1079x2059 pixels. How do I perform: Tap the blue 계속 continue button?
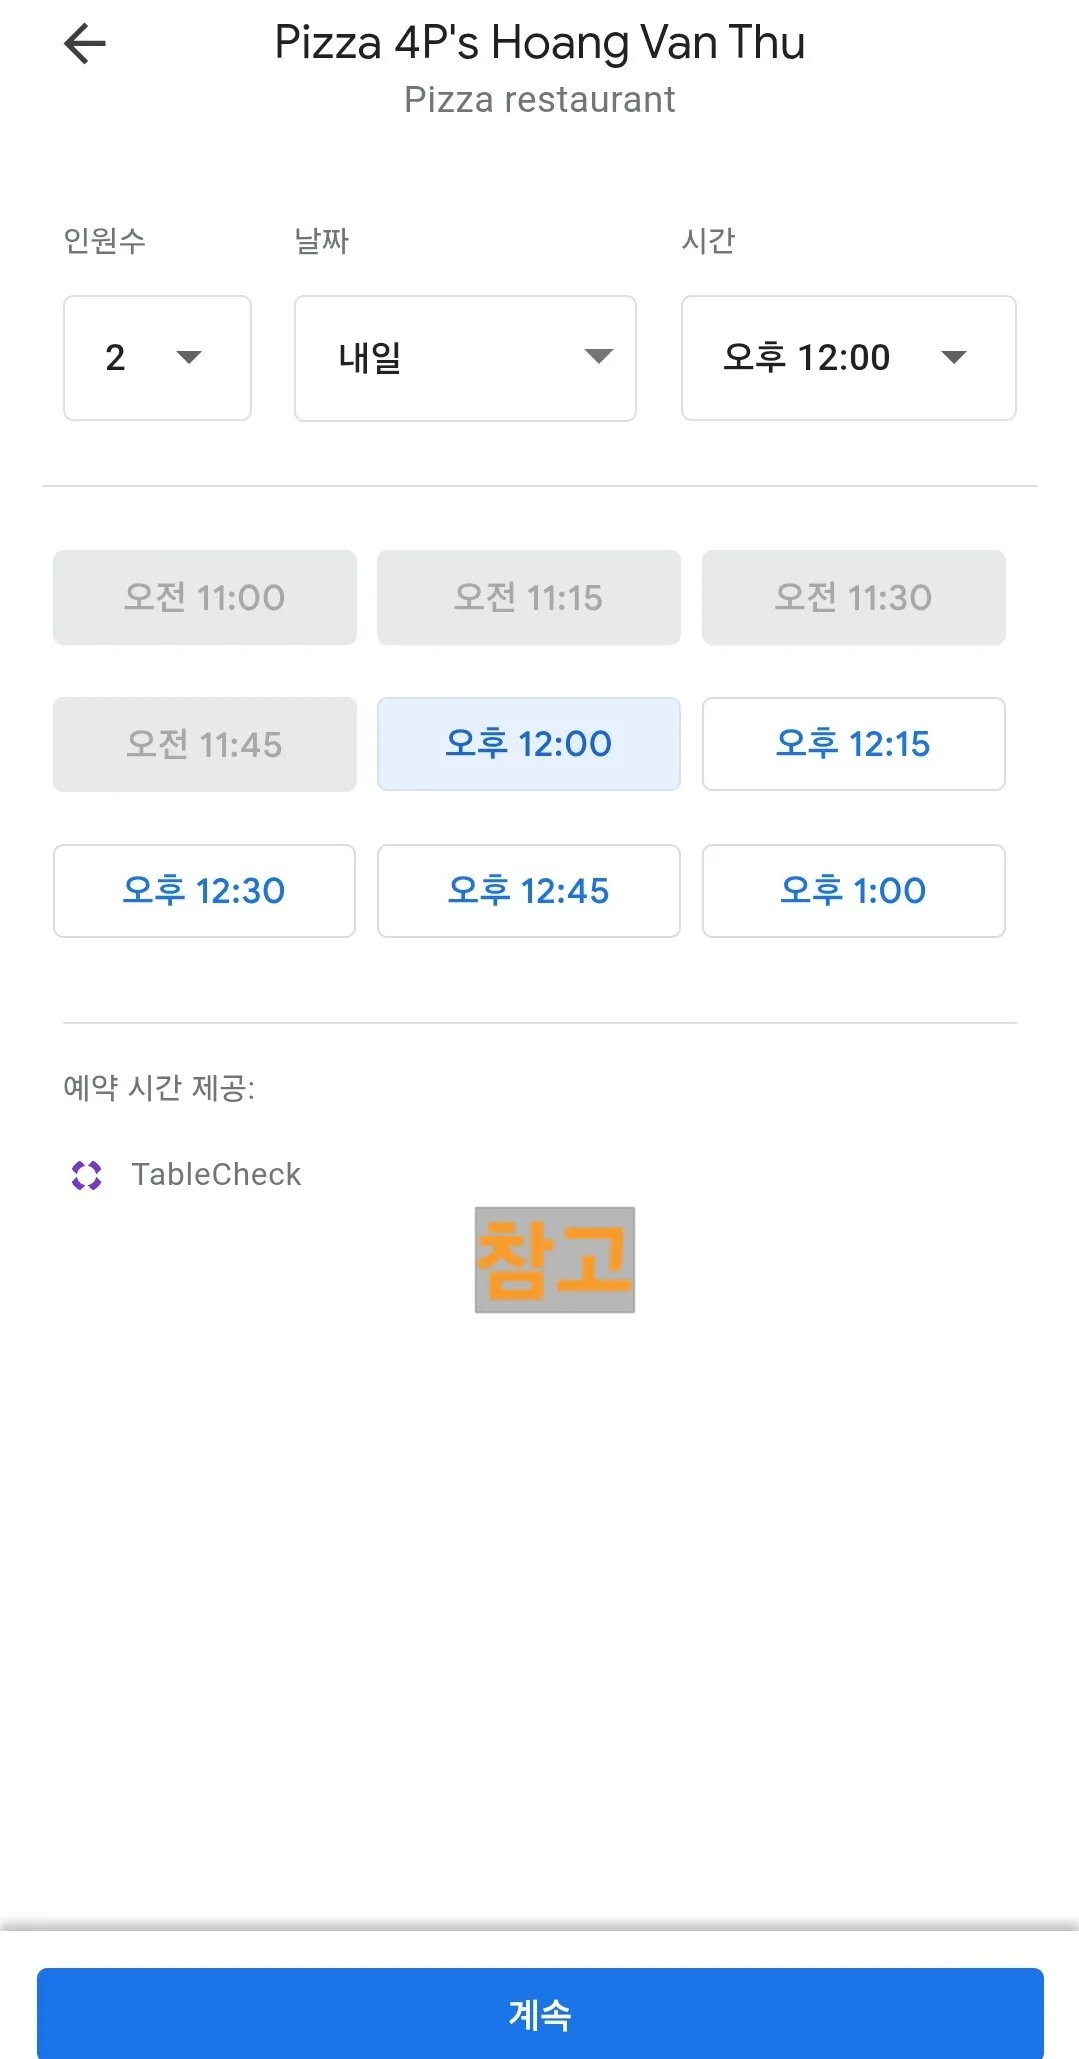pos(540,2013)
